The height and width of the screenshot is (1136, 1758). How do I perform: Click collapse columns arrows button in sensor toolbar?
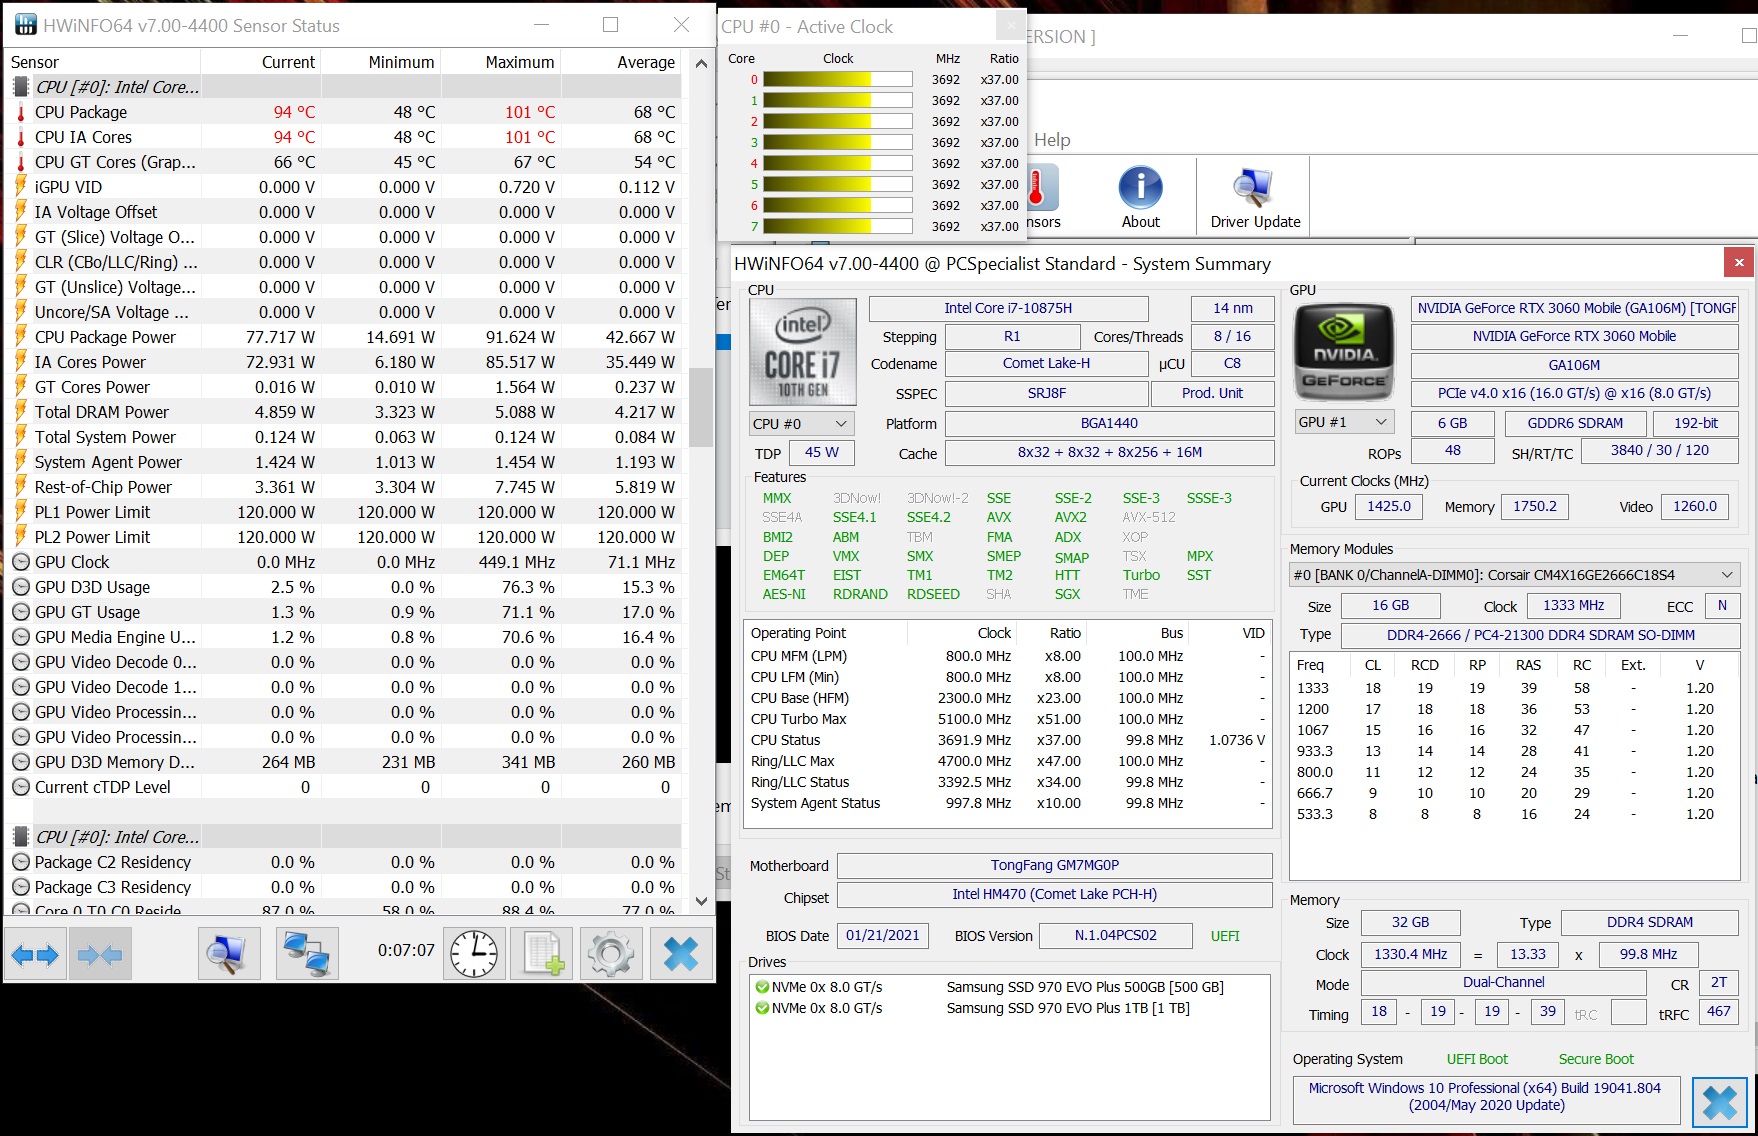point(100,954)
